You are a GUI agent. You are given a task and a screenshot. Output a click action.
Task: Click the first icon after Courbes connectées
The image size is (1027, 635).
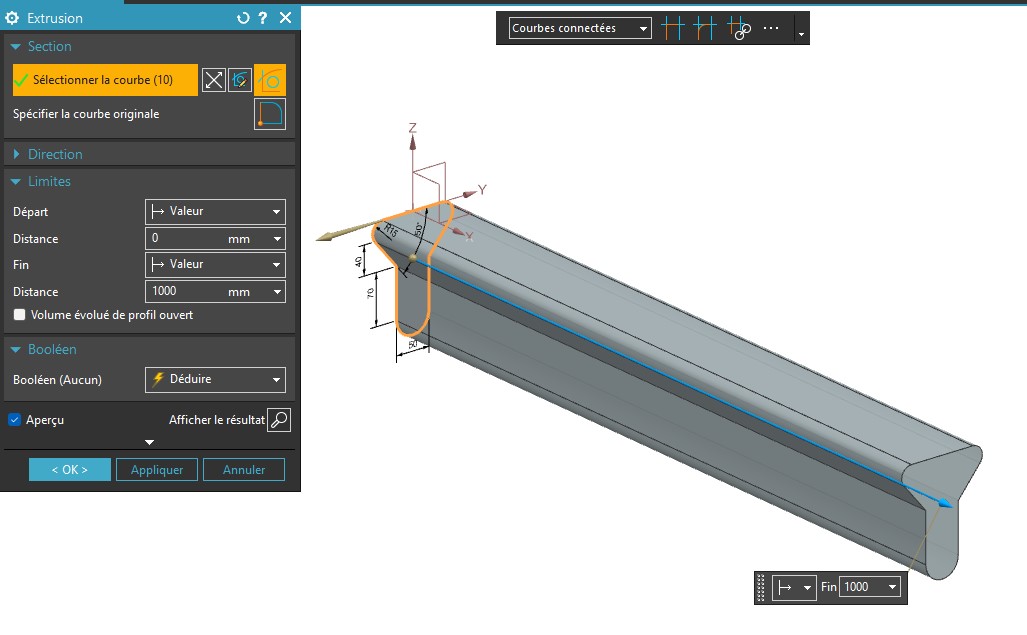pyautogui.click(x=673, y=28)
